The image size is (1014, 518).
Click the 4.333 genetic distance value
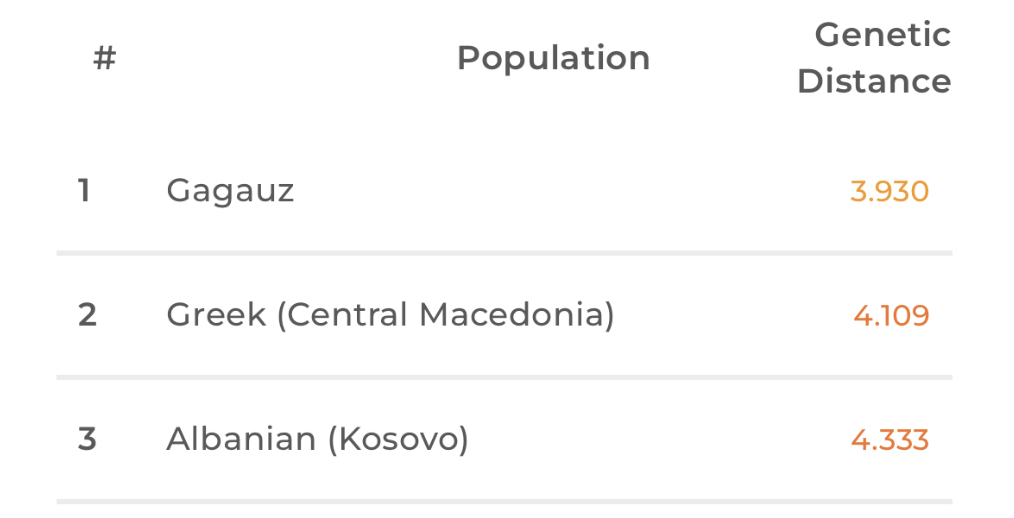click(890, 440)
